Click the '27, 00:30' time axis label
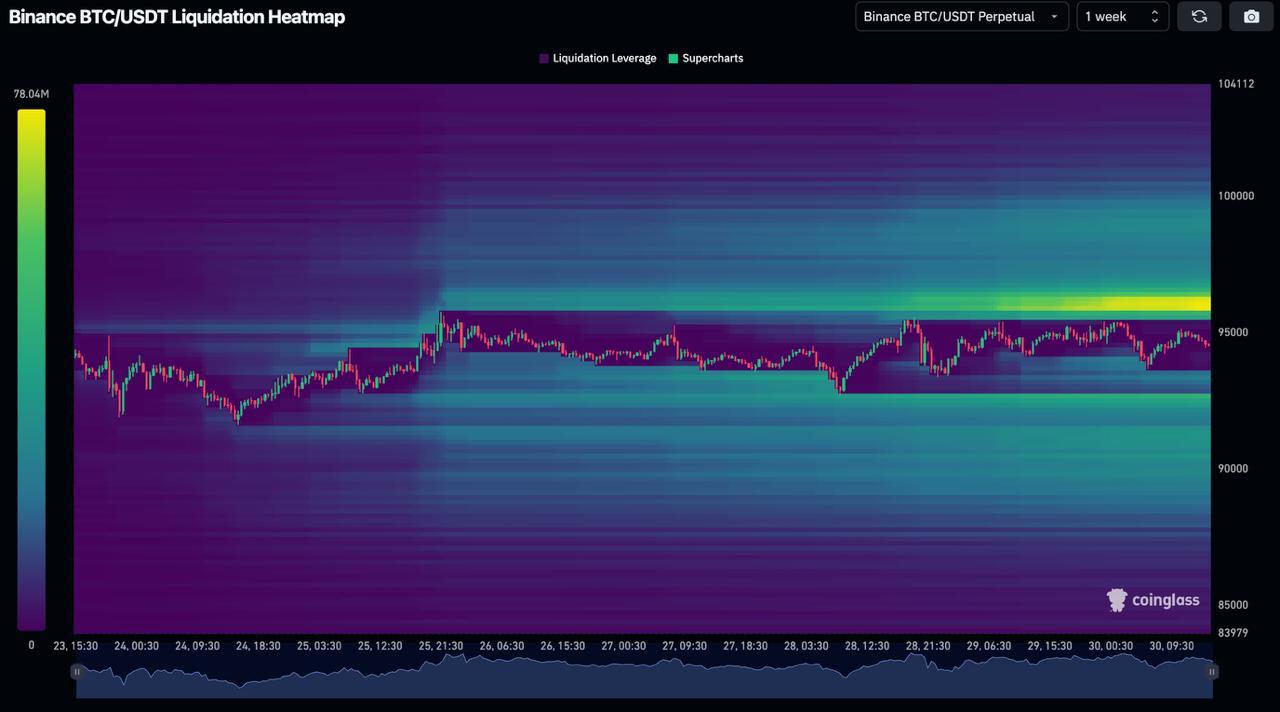The width and height of the screenshot is (1280, 712). coord(624,646)
